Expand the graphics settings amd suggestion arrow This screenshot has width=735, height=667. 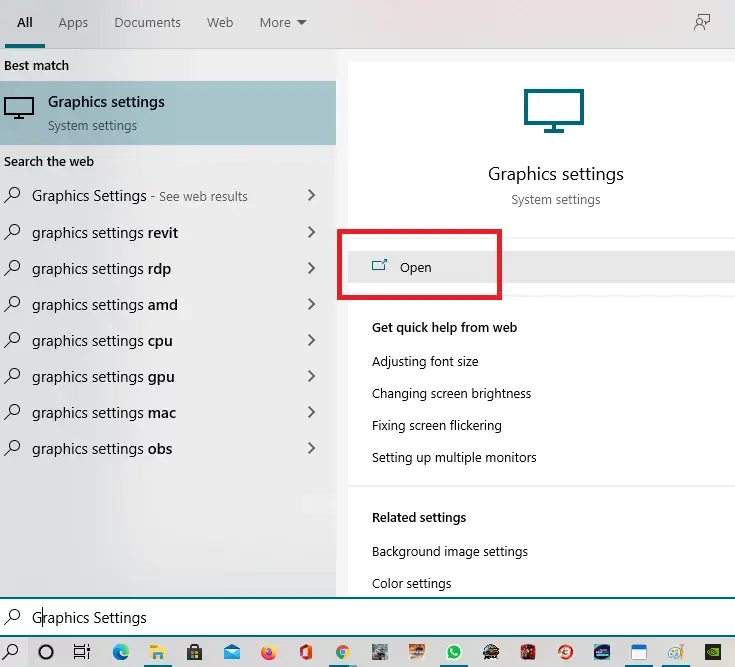[311, 304]
